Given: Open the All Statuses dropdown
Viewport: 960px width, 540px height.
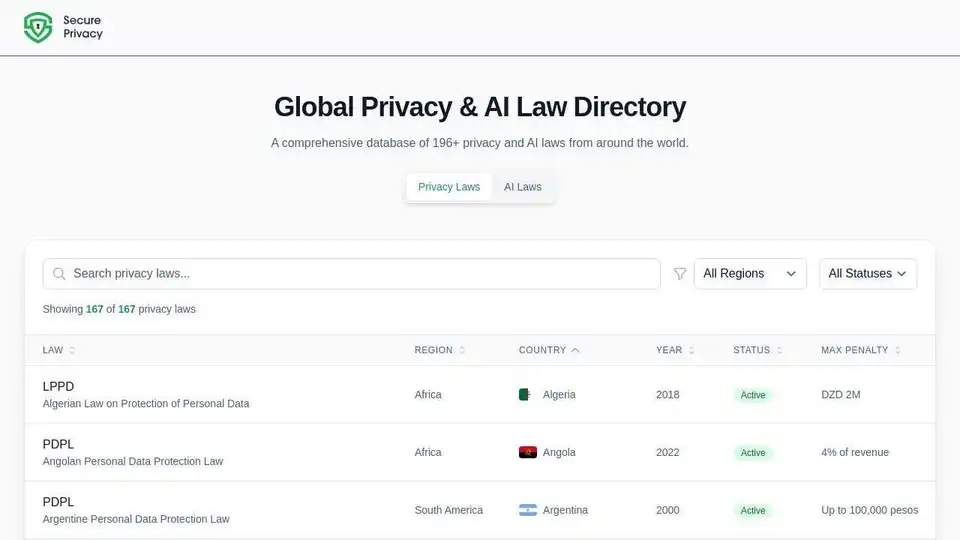Looking at the screenshot, I should tap(867, 274).
